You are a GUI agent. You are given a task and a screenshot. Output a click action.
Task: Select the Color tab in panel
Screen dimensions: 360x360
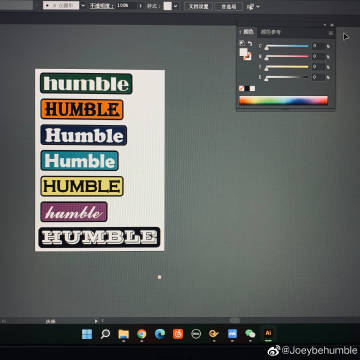coord(248,32)
